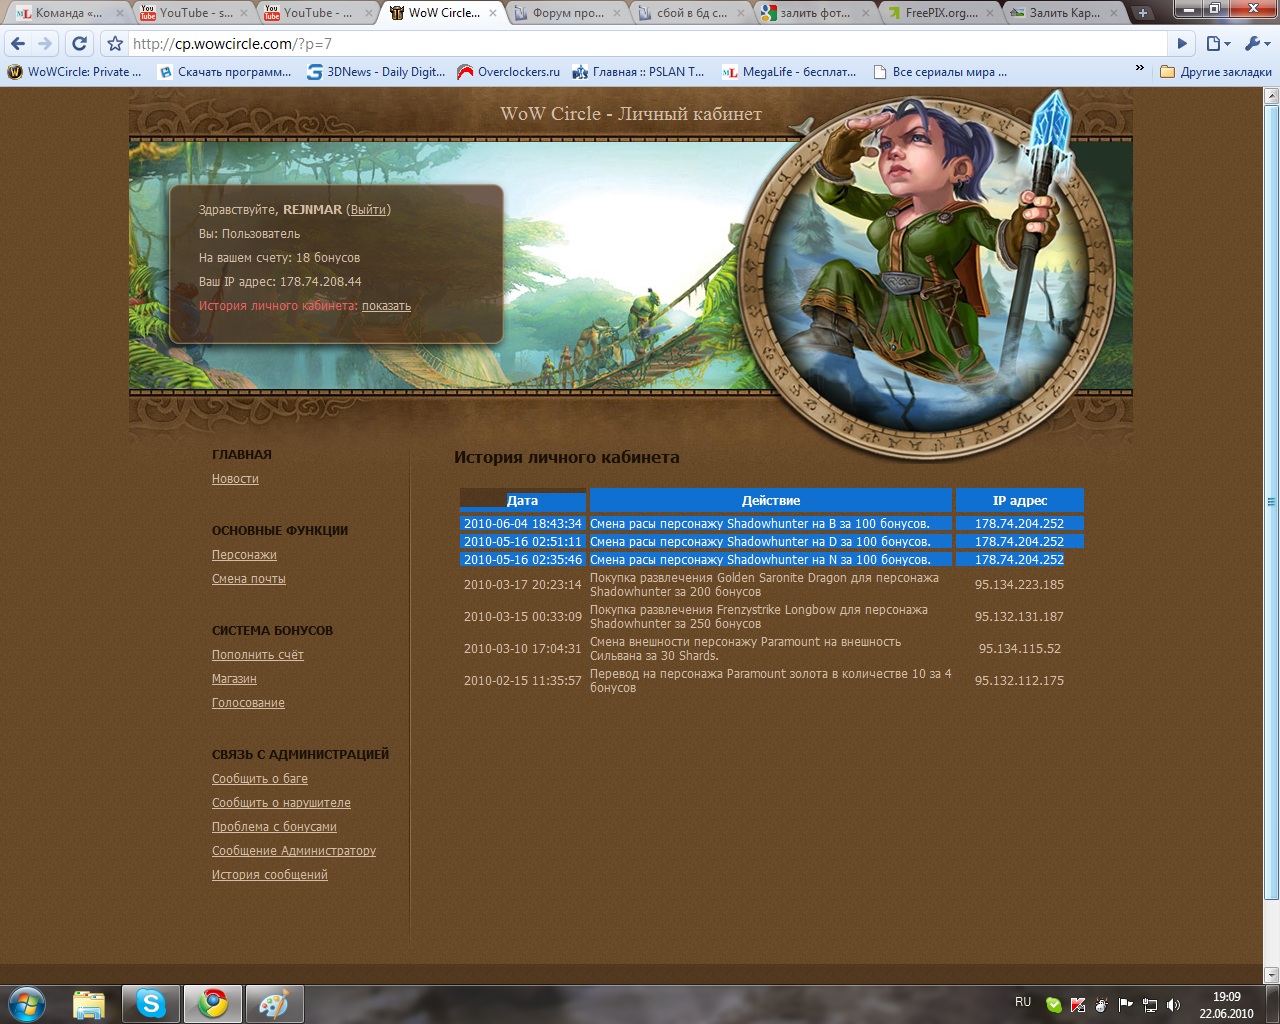Click the Выйти logout link
The width and height of the screenshot is (1280, 1024).
pyautogui.click(x=368, y=210)
